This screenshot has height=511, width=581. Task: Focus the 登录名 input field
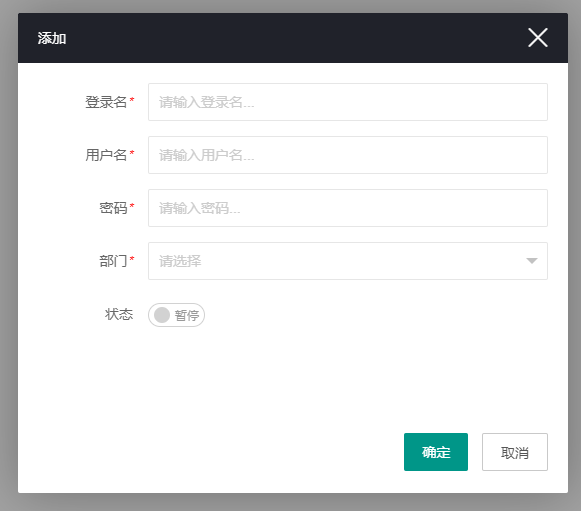pyautogui.click(x=348, y=102)
